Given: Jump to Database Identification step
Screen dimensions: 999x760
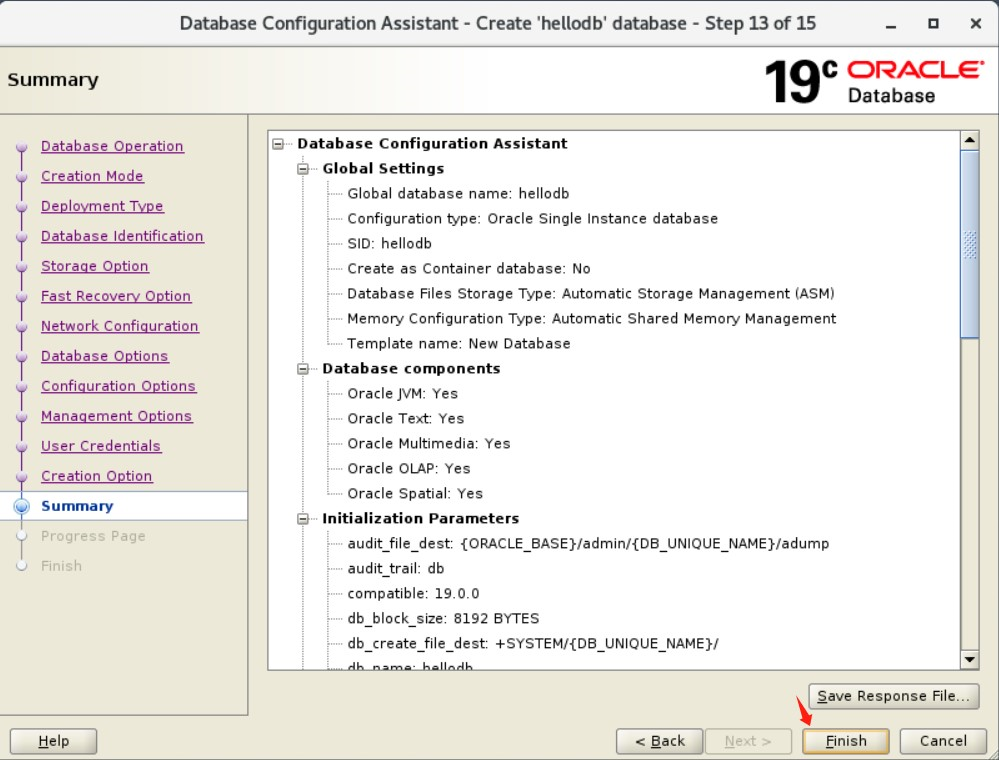Looking at the screenshot, I should (122, 236).
